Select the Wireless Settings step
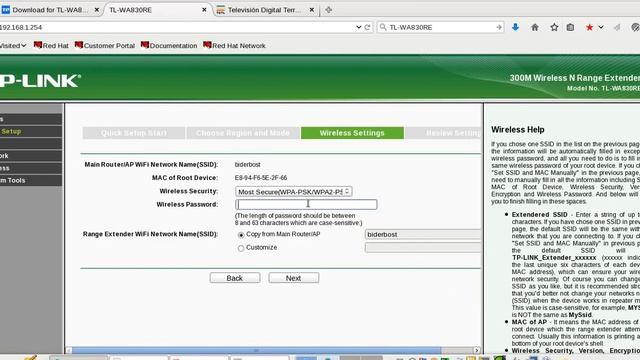Viewport: 640px width, 360px height. (x=352, y=133)
